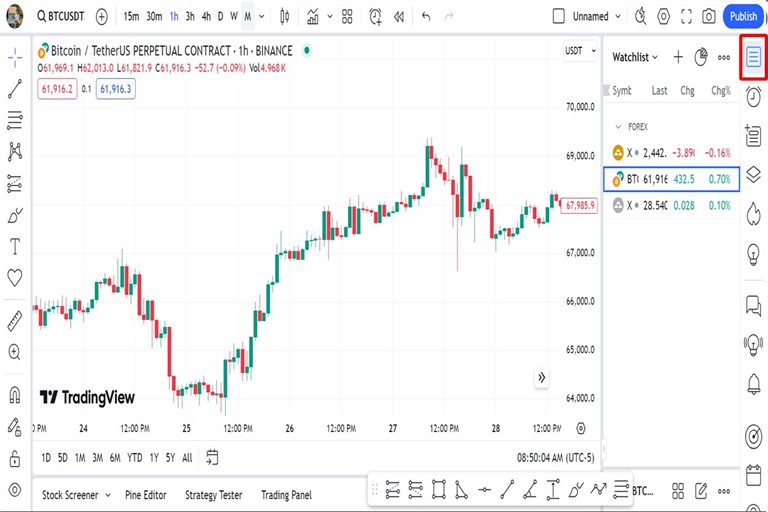Click the Publish button
Image resolution: width=768 pixels, height=512 pixels.
click(x=743, y=17)
